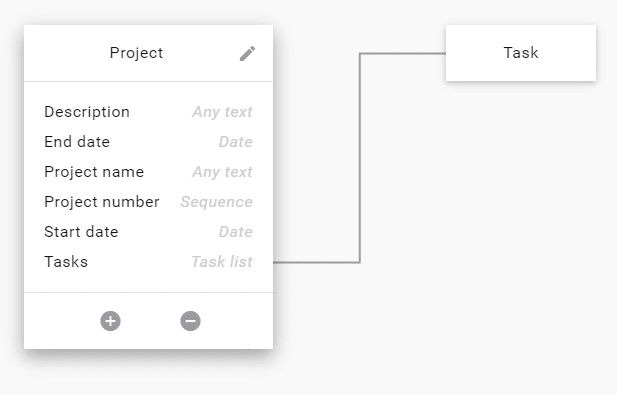Image resolution: width=617 pixels, height=395 pixels.
Task: Select the Project number field
Action: pos(148,202)
